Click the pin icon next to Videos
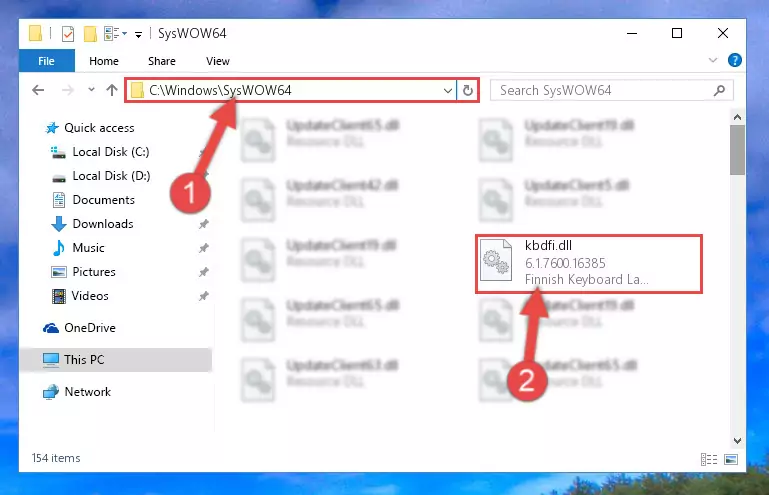The width and height of the screenshot is (769, 495). [x=204, y=296]
